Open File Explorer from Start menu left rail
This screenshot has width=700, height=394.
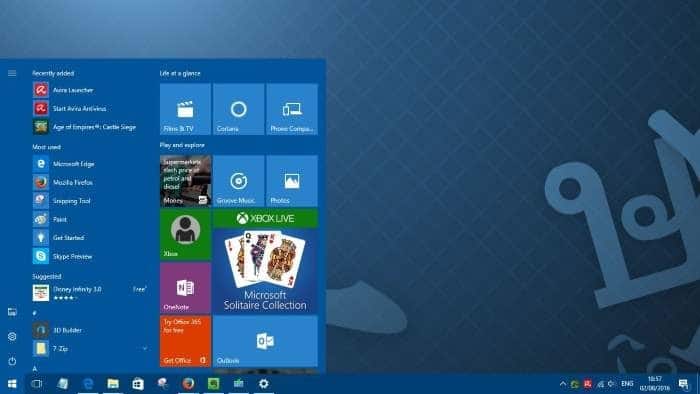[x=12, y=312]
